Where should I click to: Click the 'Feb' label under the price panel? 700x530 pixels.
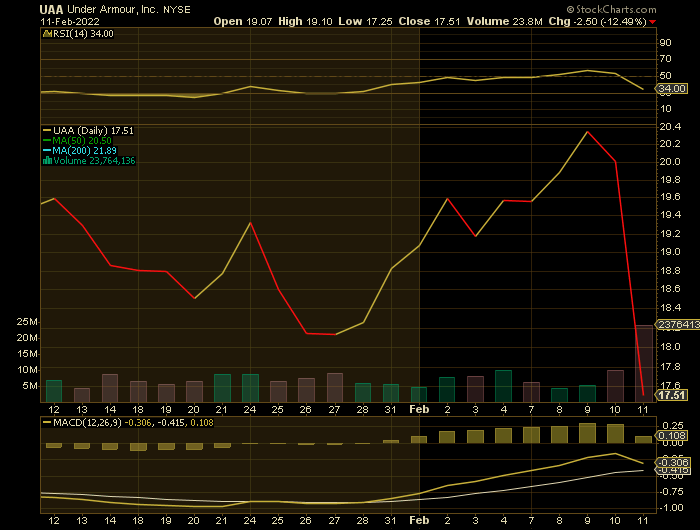click(419, 409)
